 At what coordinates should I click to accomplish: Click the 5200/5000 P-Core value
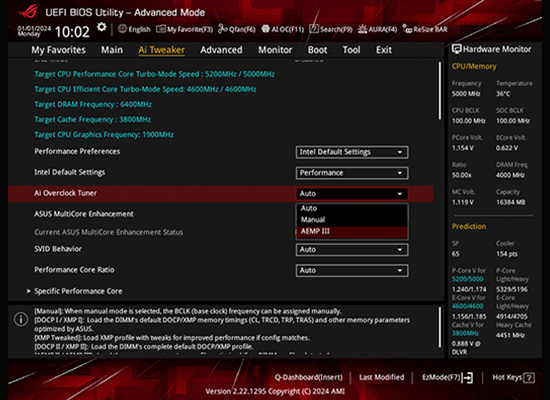pos(468,279)
